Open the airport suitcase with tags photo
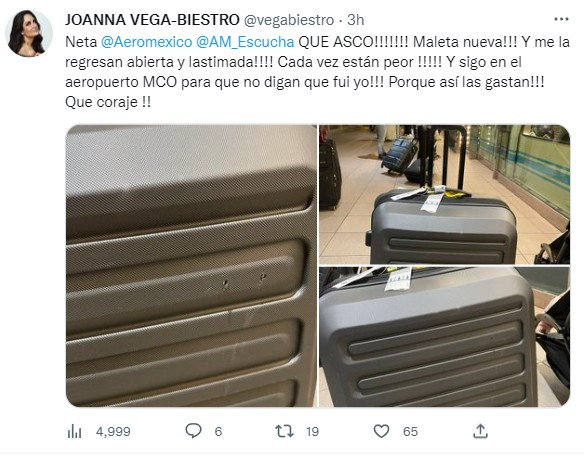Screen dimensions: 584x458 (x=445, y=194)
